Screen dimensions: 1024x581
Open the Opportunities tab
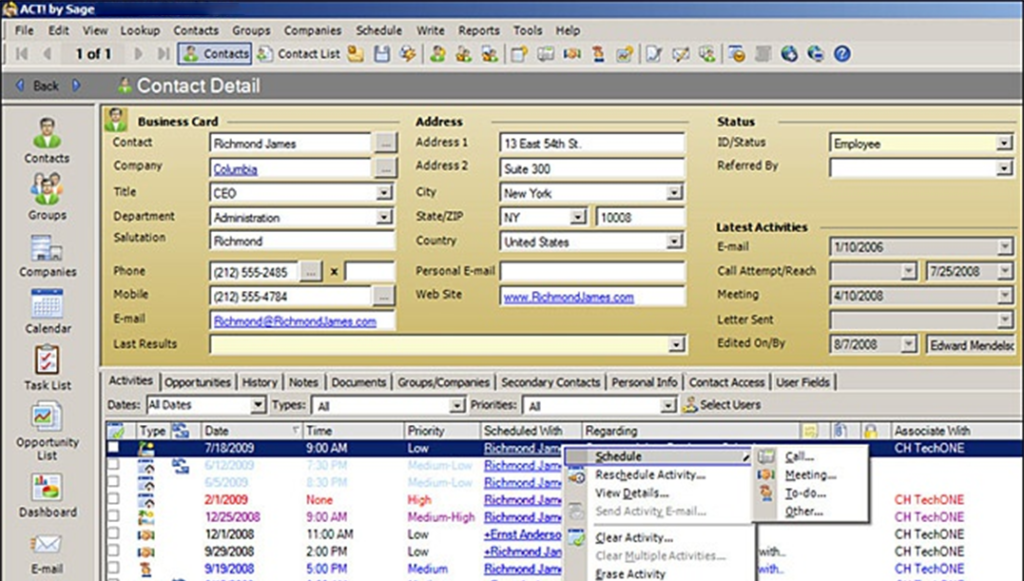[197, 382]
